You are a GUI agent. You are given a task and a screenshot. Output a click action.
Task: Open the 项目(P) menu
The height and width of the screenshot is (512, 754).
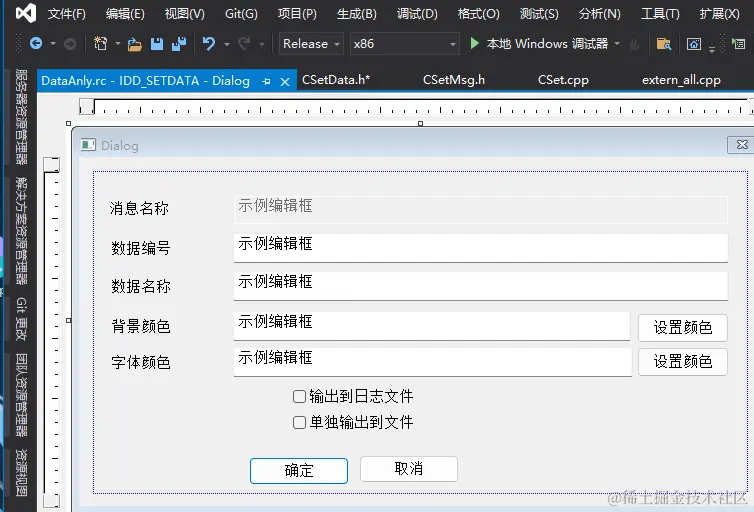point(297,13)
